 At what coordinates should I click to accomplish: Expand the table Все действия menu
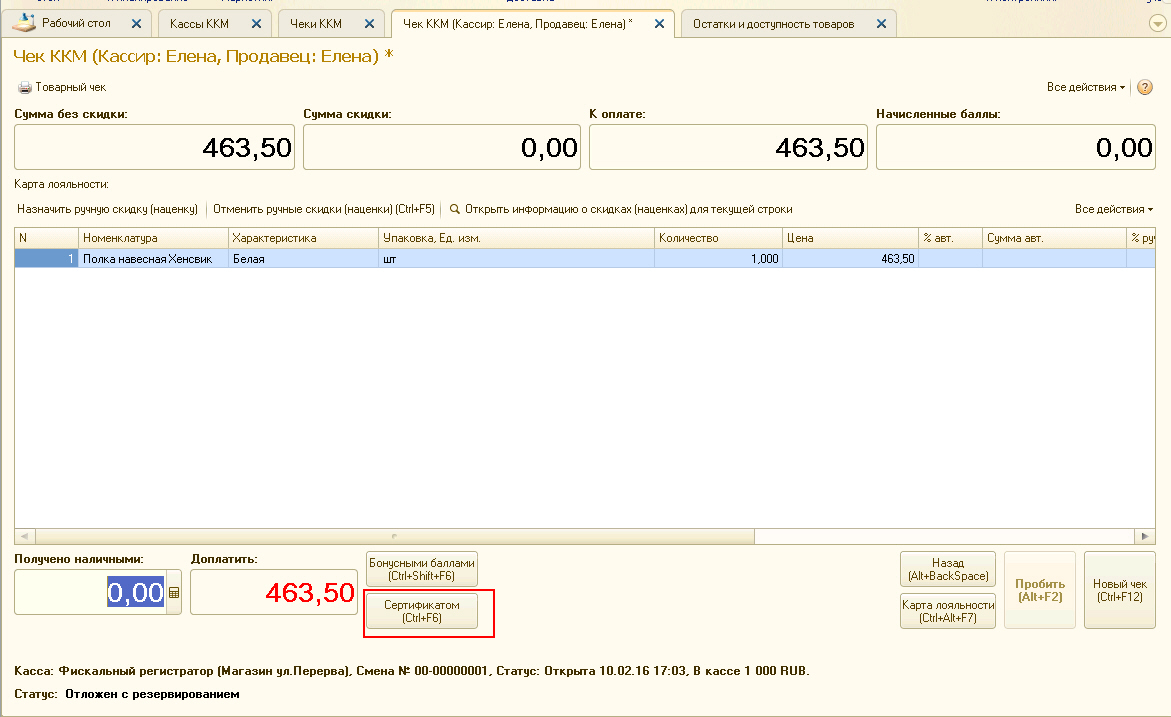point(1113,209)
